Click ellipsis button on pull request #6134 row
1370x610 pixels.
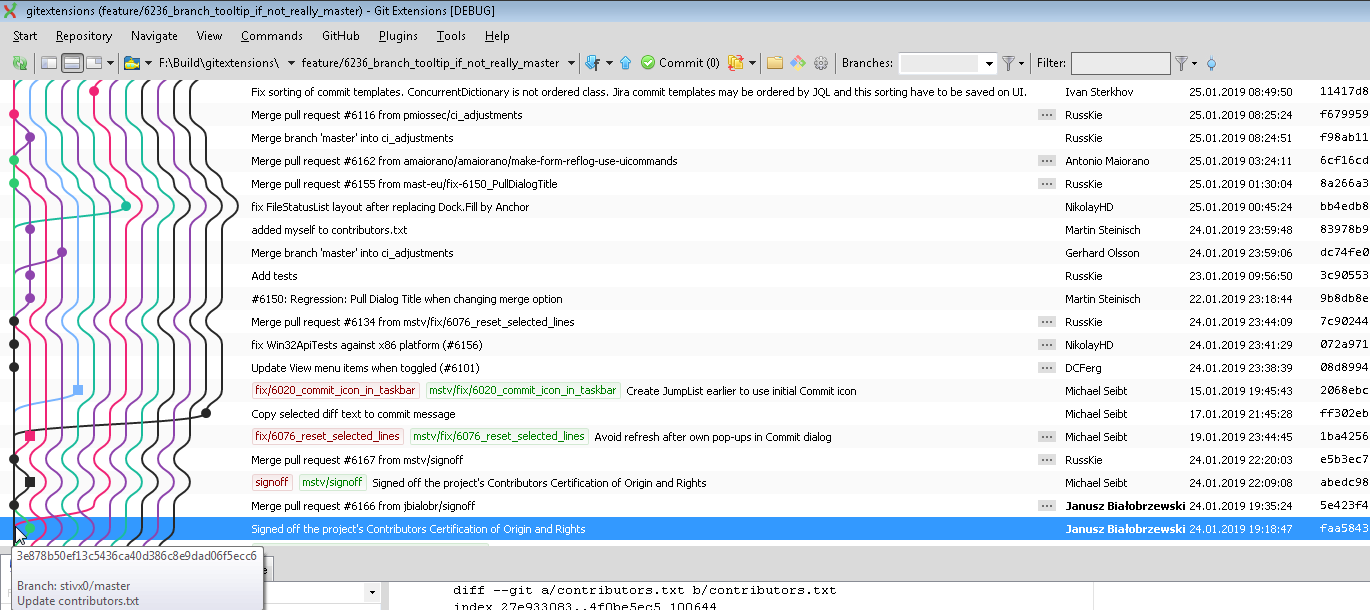pyautogui.click(x=1047, y=322)
